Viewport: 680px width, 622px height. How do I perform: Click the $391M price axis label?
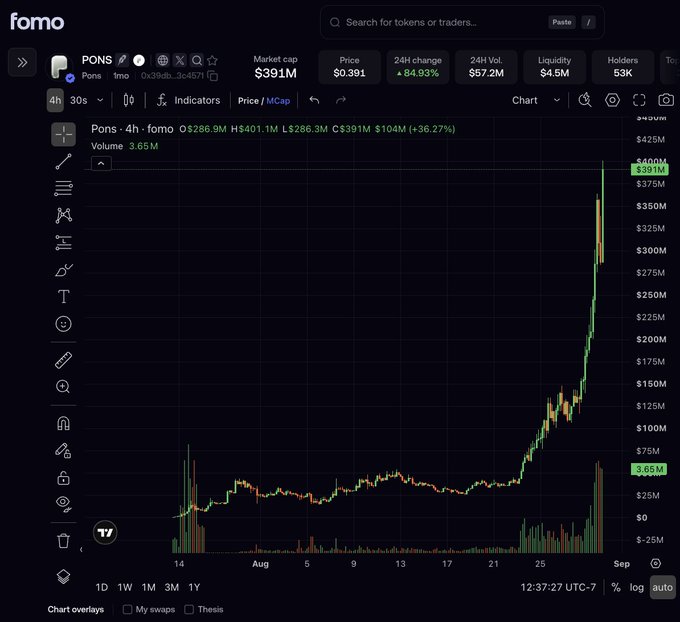pos(650,170)
